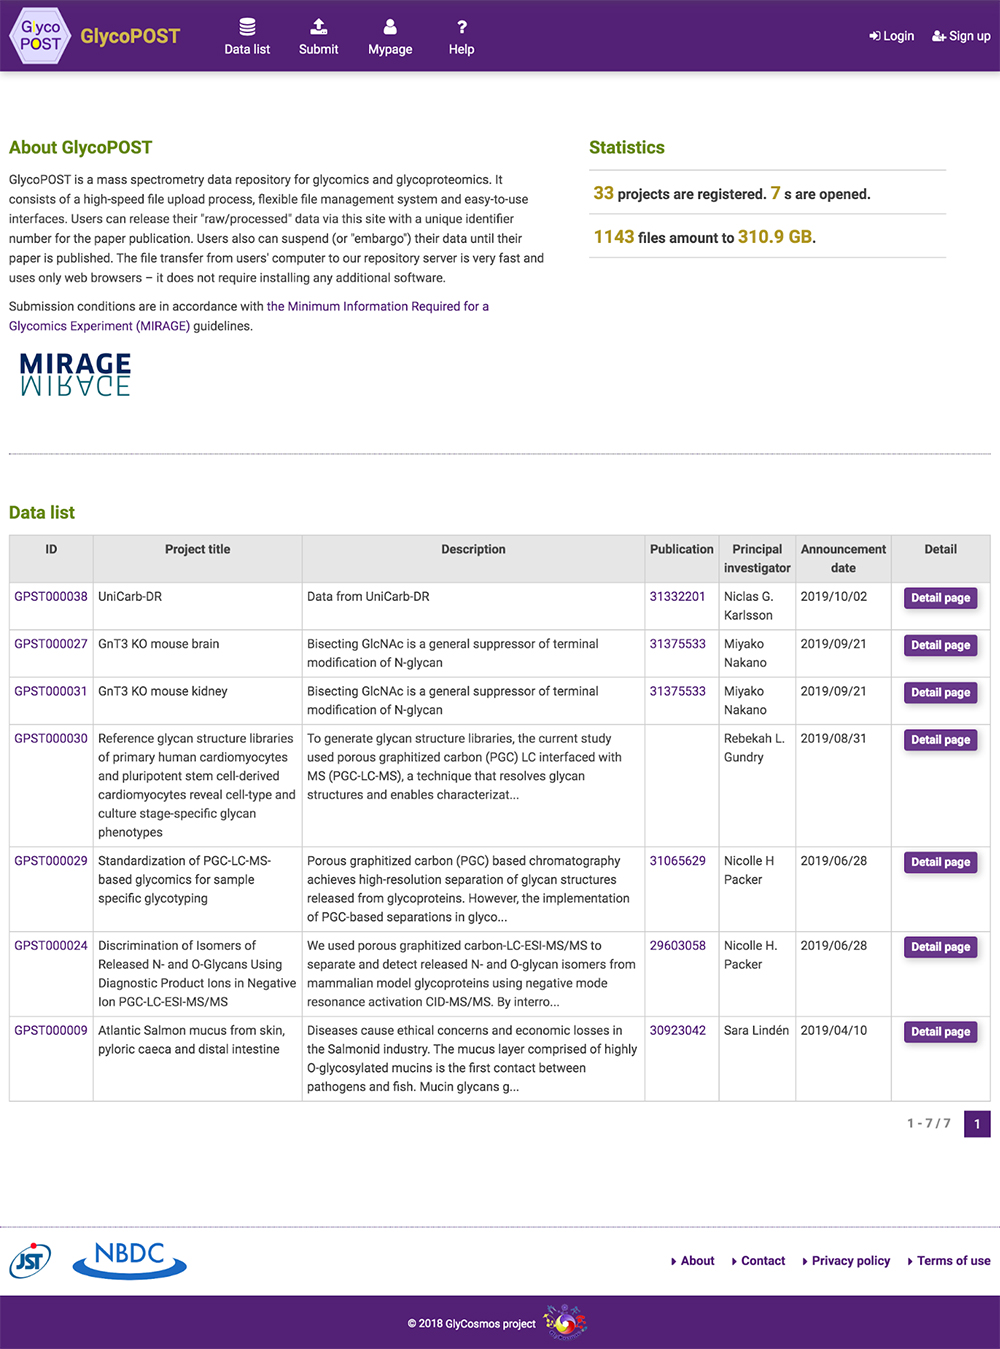Open the Help menu label
This screenshot has height=1349, width=1000.
461,49
